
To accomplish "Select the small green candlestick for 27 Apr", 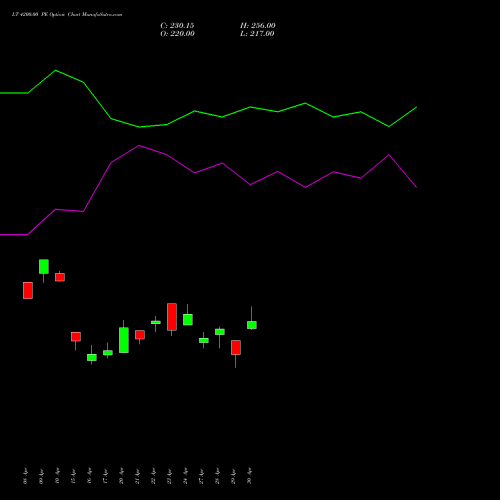I will coord(204,340).
